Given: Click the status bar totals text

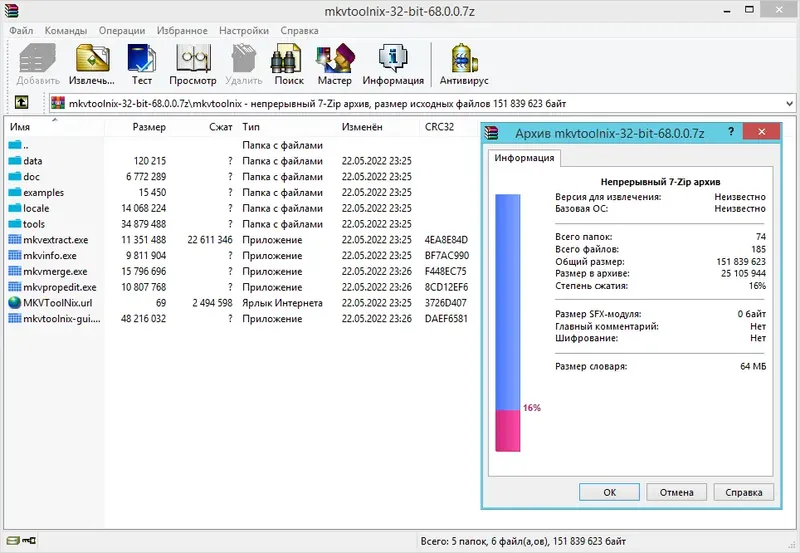Looking at the screenshot, I should click(x=523, y=541).
